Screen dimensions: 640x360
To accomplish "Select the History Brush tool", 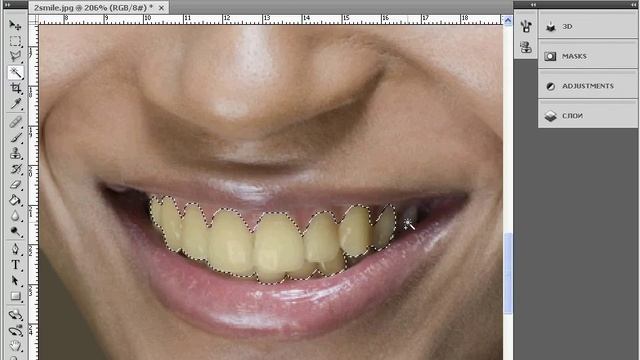I will click(x=16, y=169).
